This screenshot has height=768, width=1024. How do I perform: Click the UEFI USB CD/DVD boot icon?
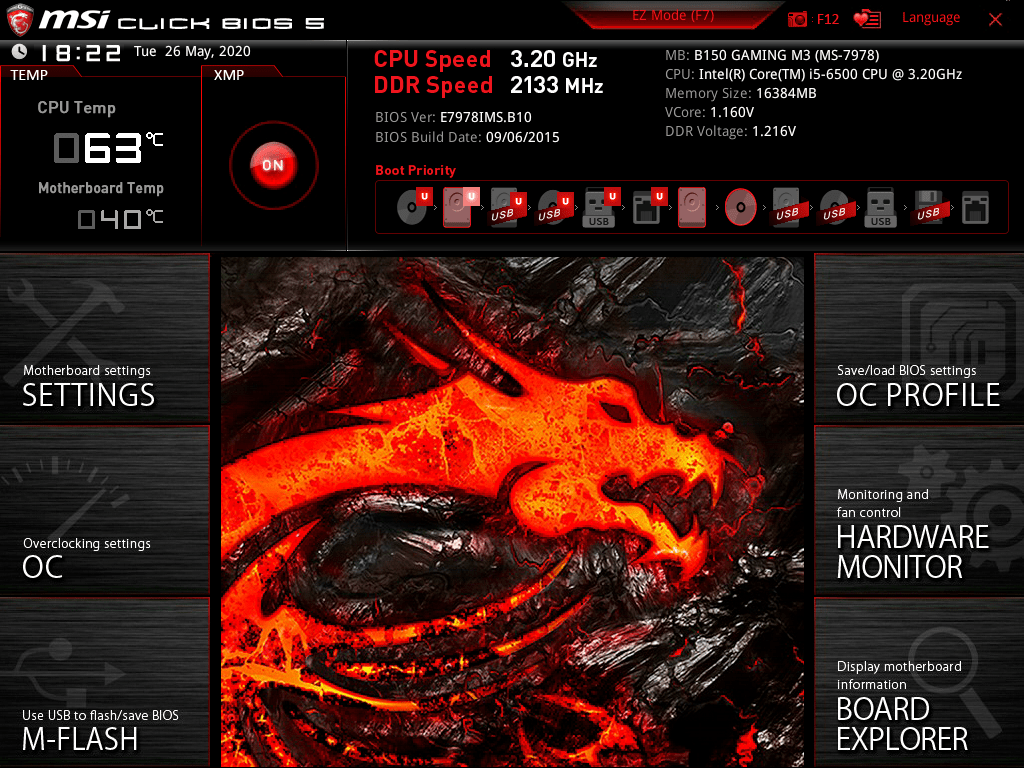click(555, 207)
